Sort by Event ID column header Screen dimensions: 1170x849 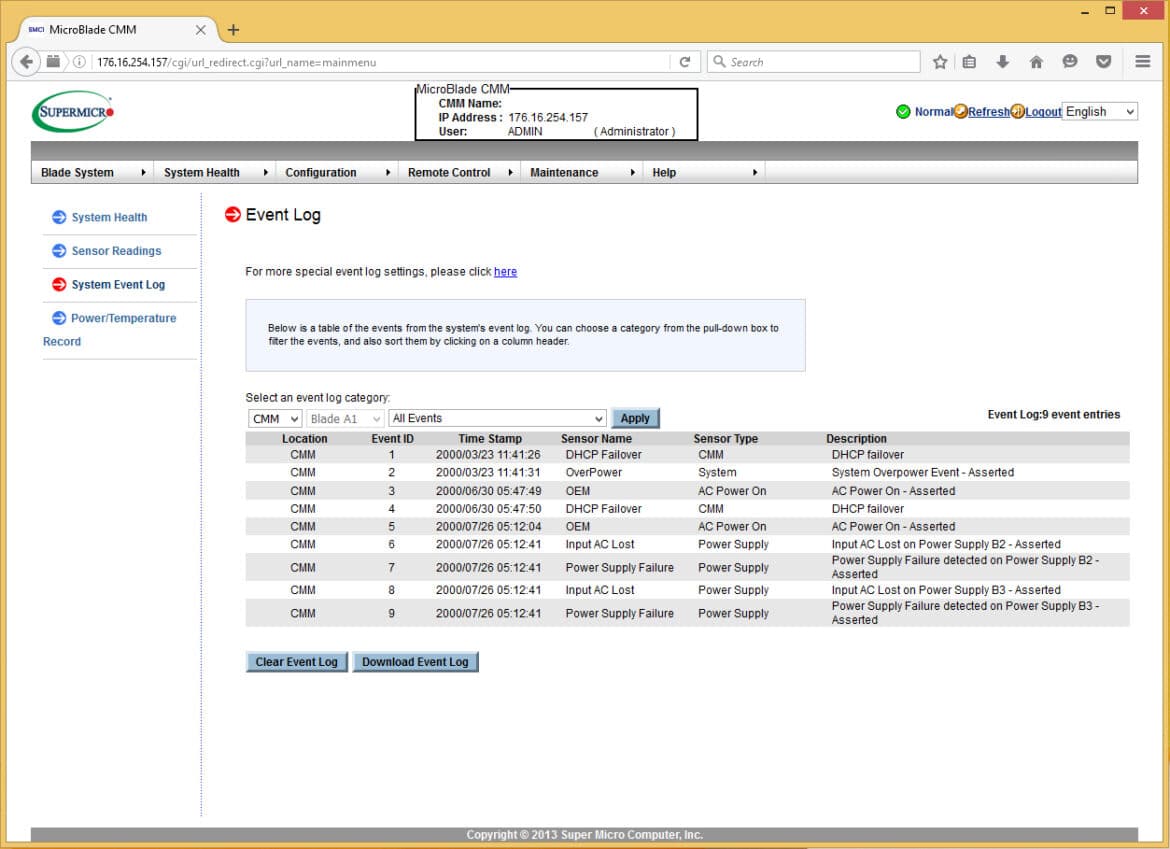pos(392,439)
